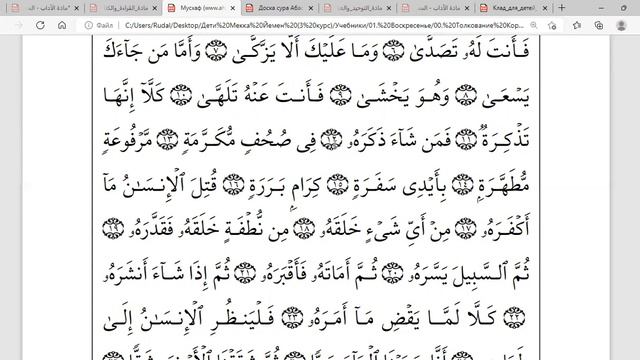Viewport: 640px width, 360px height.
Task: Switch to the Мусхаф tab
Action: coord(202,8)
